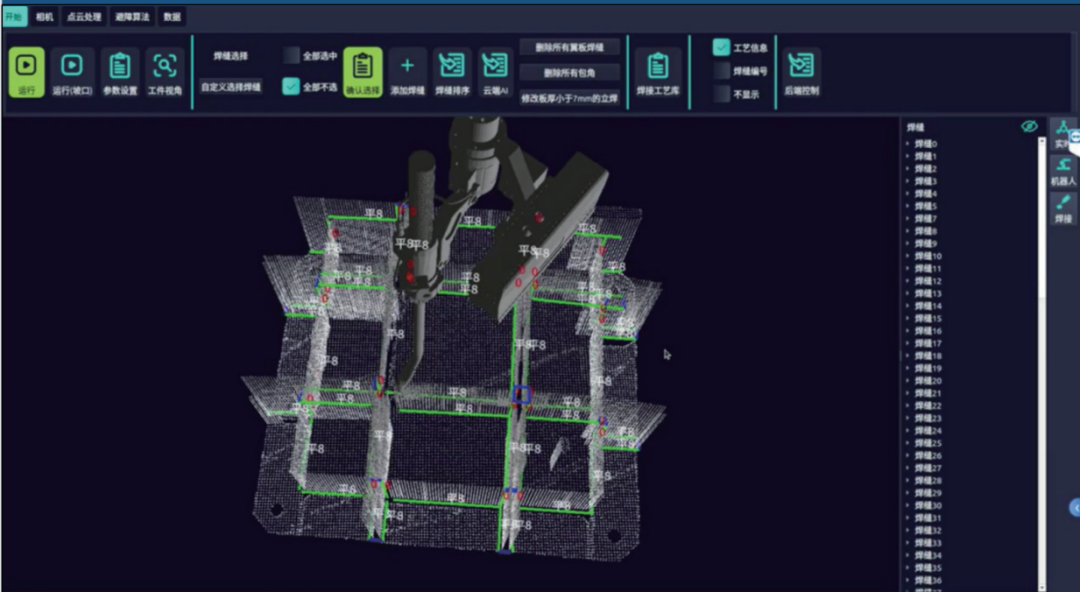Click the 删除所有包角 button
Viewport: 1080px width, 592px height.
pos(570,73)
